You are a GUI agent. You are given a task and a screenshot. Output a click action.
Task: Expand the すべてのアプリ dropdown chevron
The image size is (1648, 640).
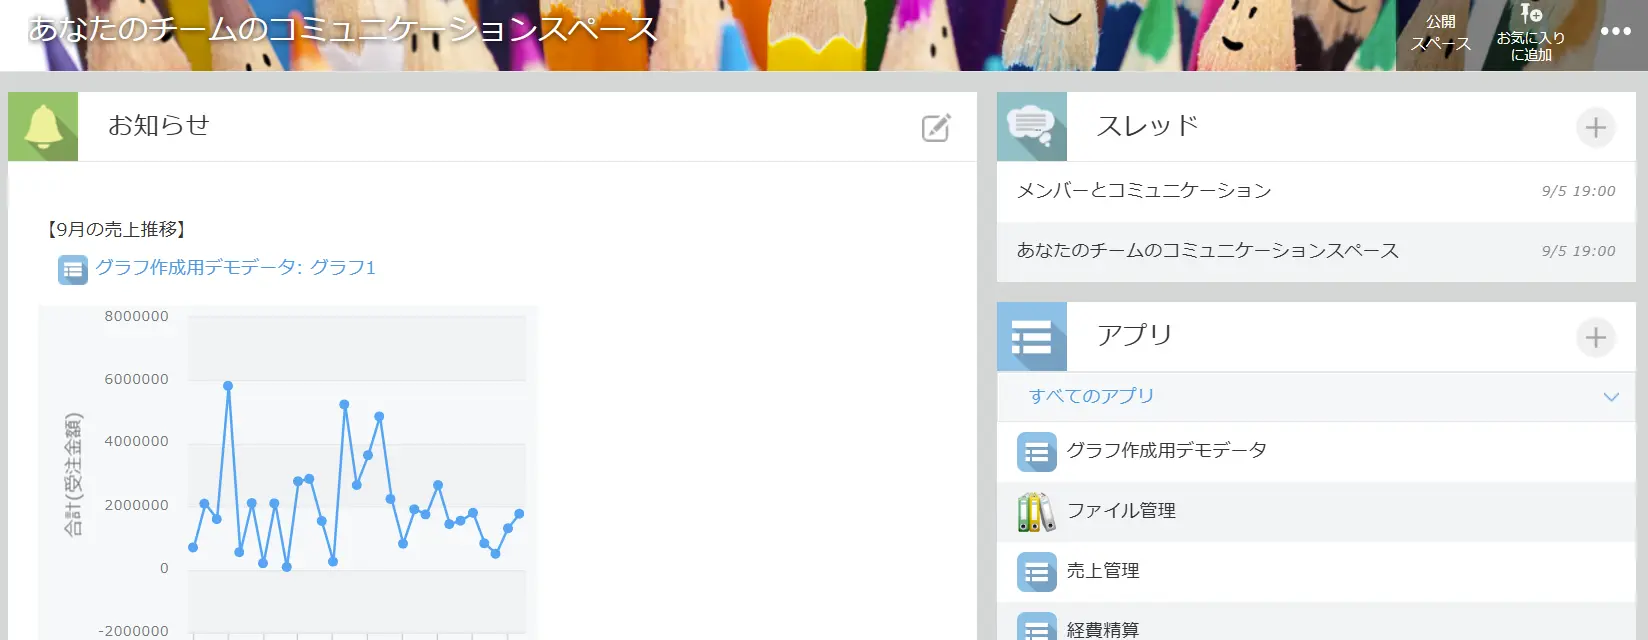[x=1610, y=397]
